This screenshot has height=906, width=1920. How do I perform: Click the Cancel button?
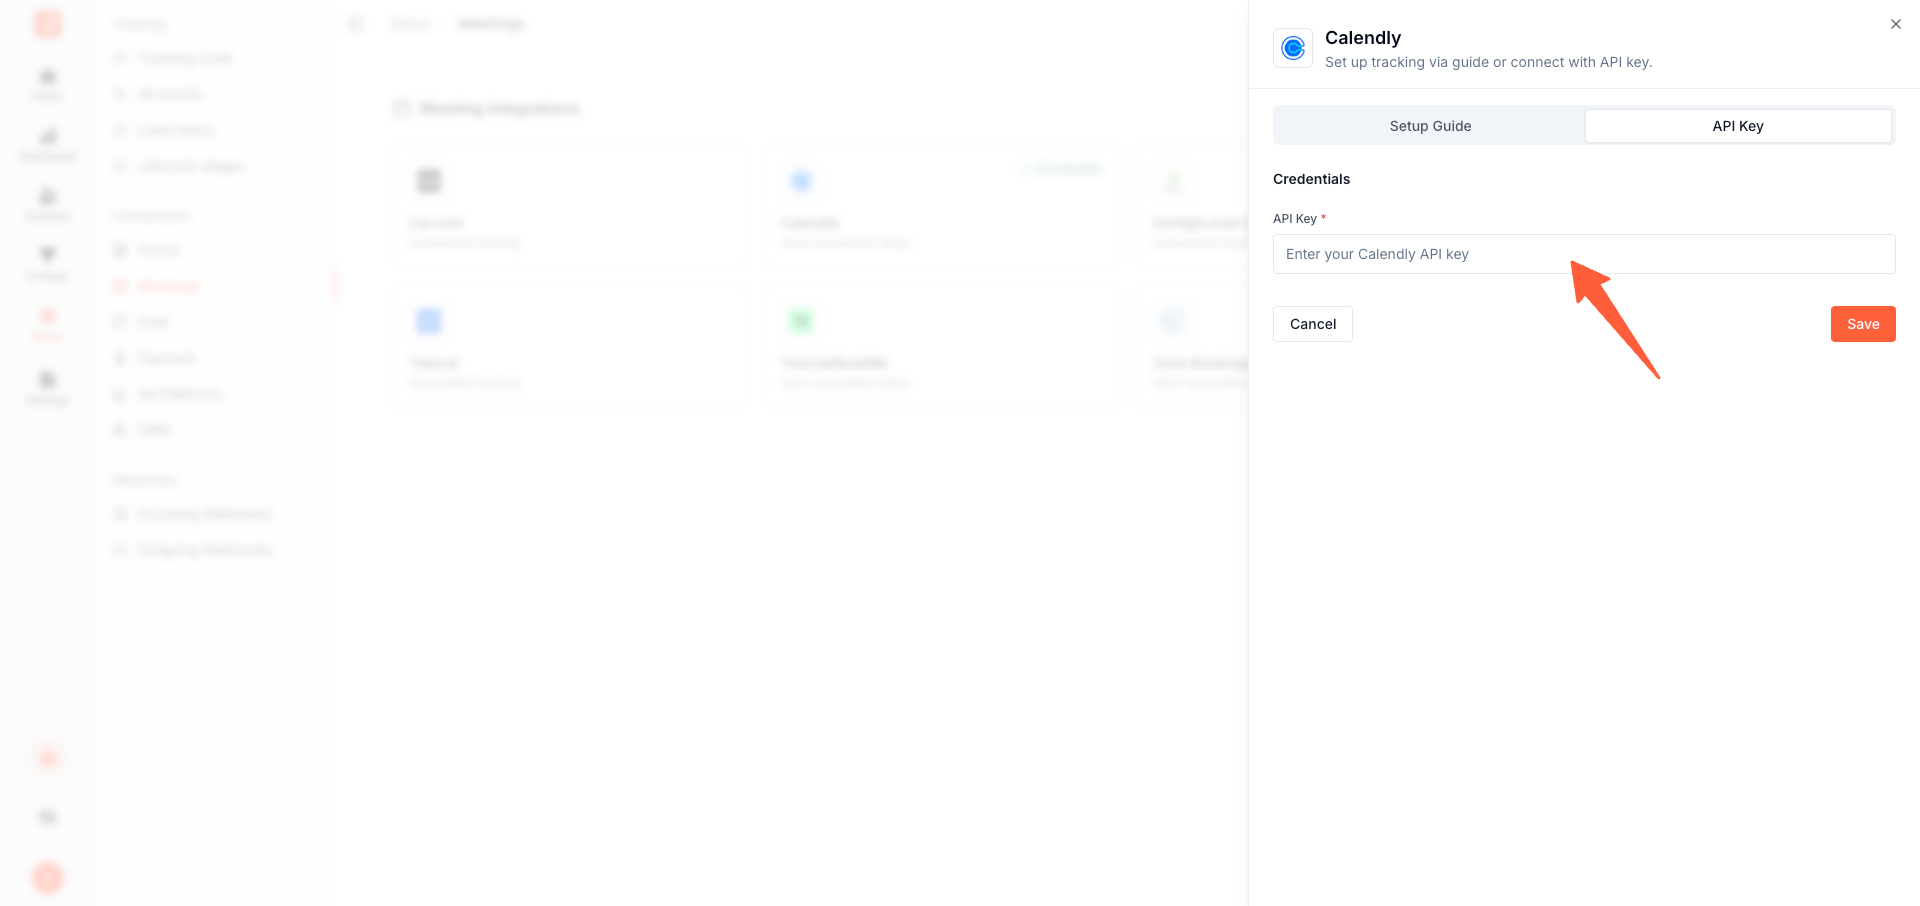(1313, 324)
